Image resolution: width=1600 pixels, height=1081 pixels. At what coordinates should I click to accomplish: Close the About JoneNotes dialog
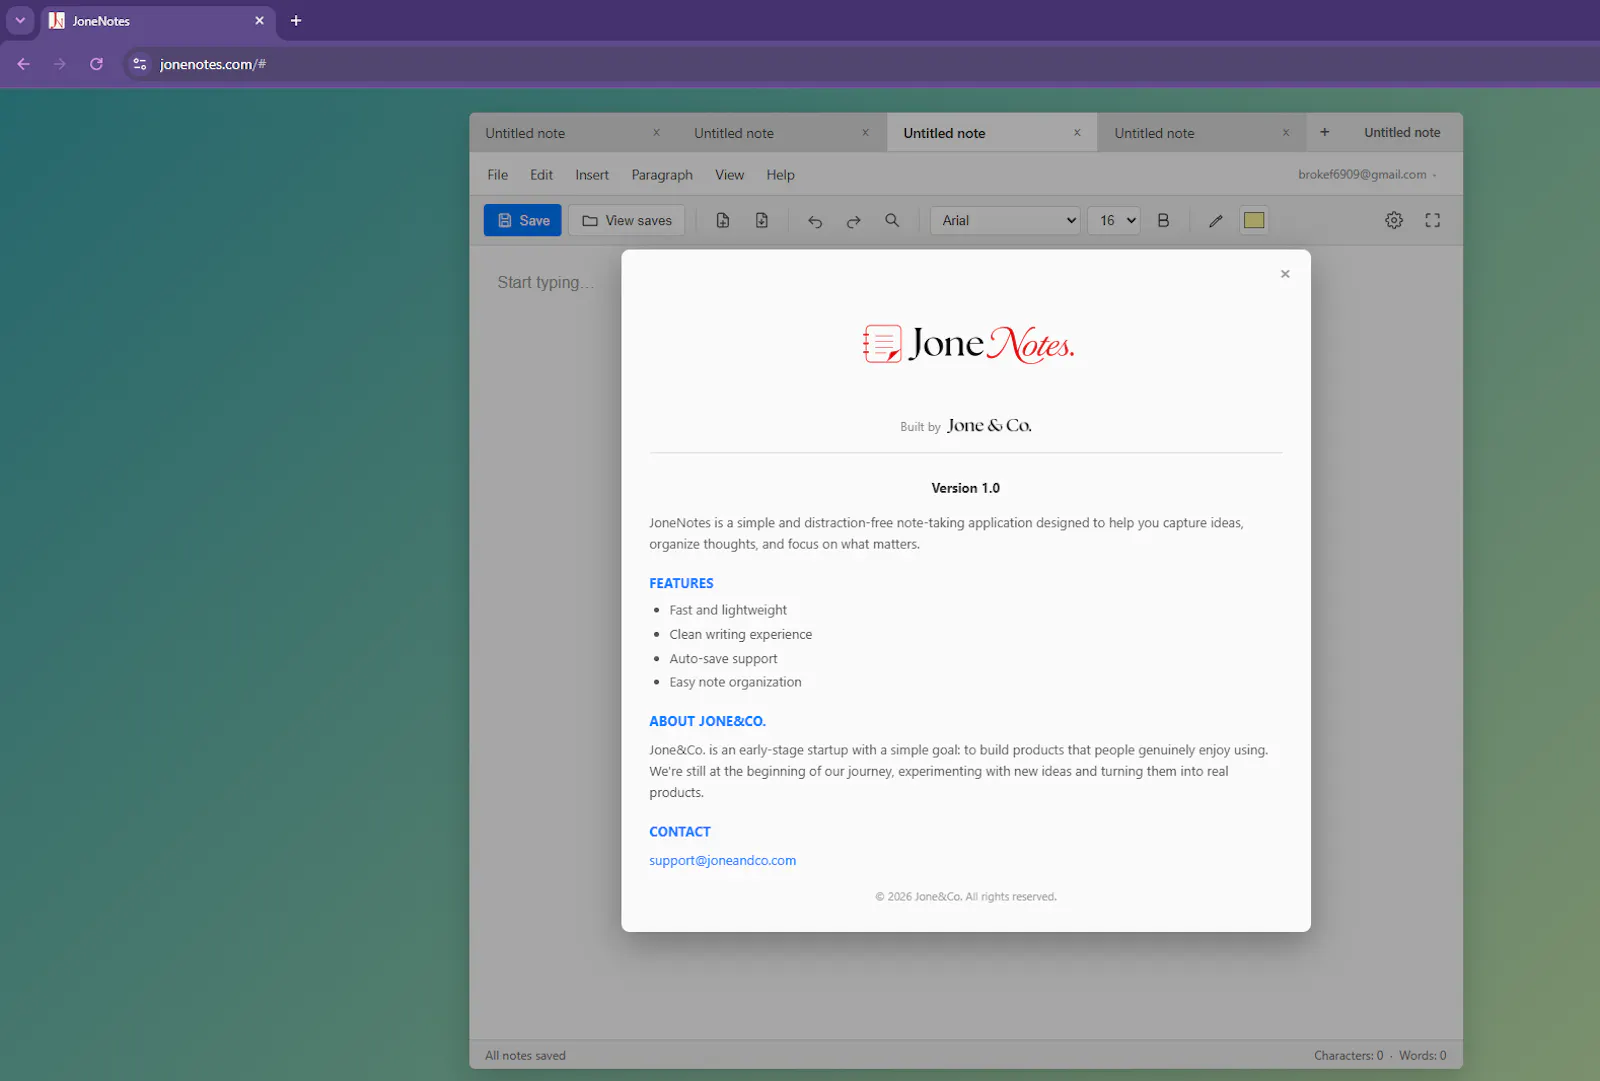click(1285, 274)
